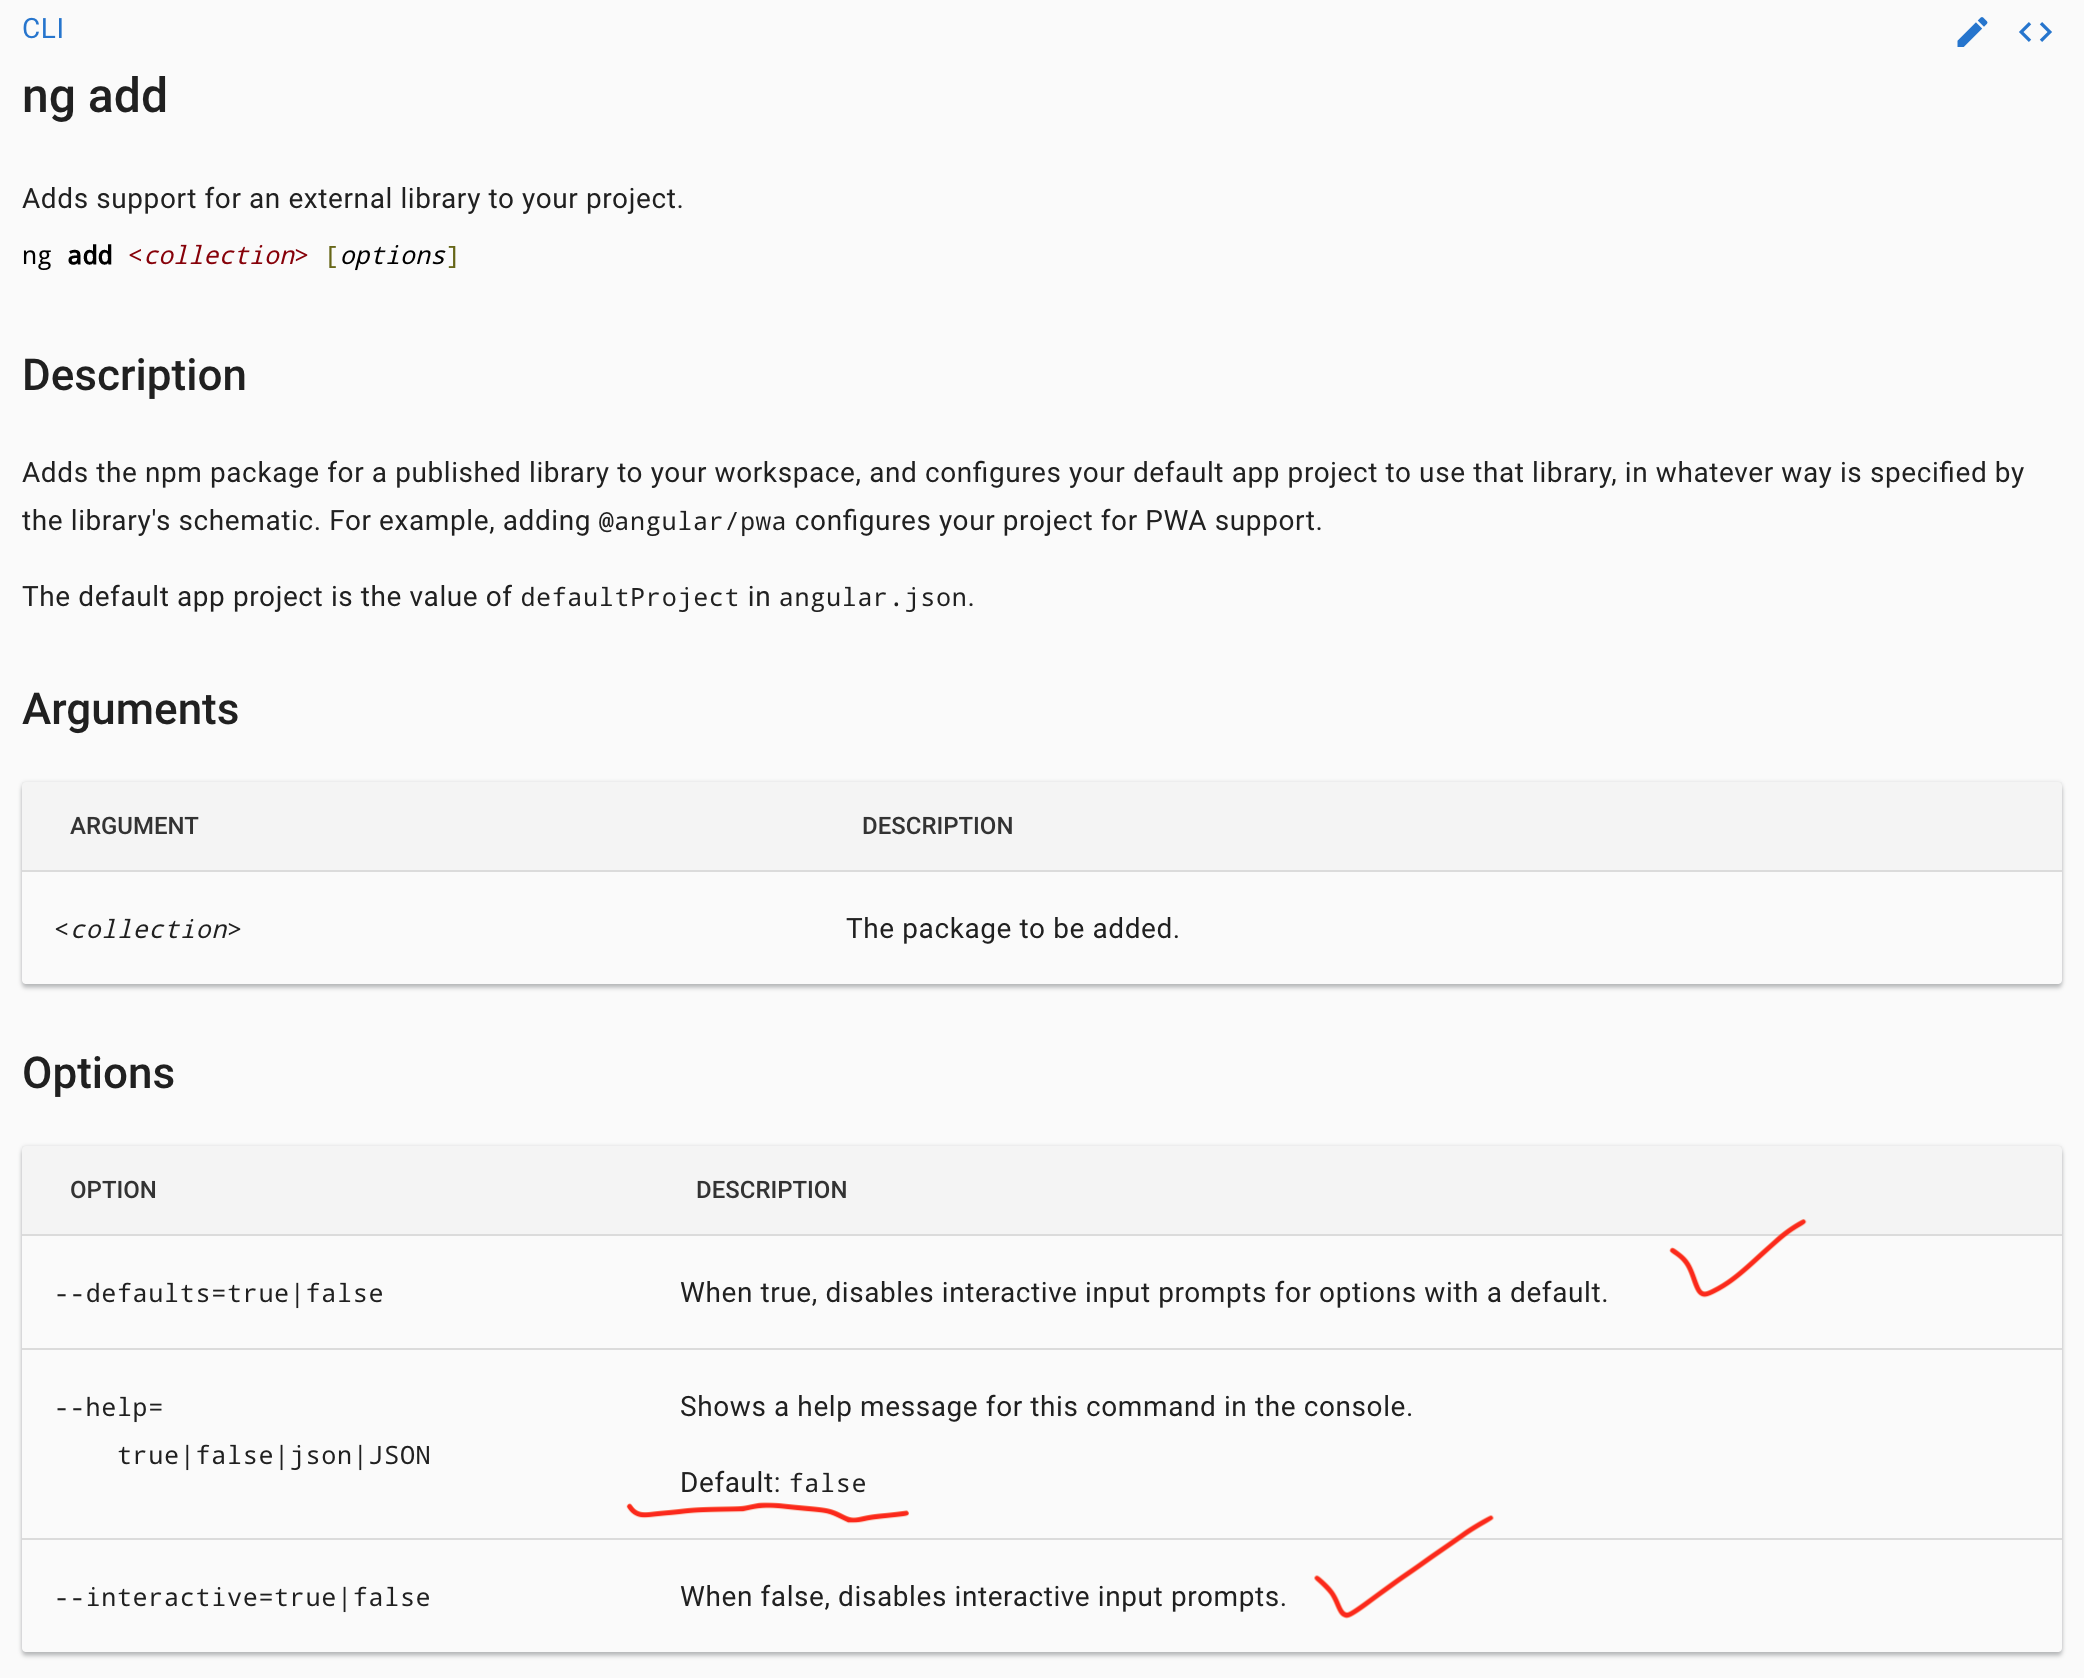Viewport: 2084px width, 1678px height.
Task: Click the collection argument row
Action: (1040, 928)
